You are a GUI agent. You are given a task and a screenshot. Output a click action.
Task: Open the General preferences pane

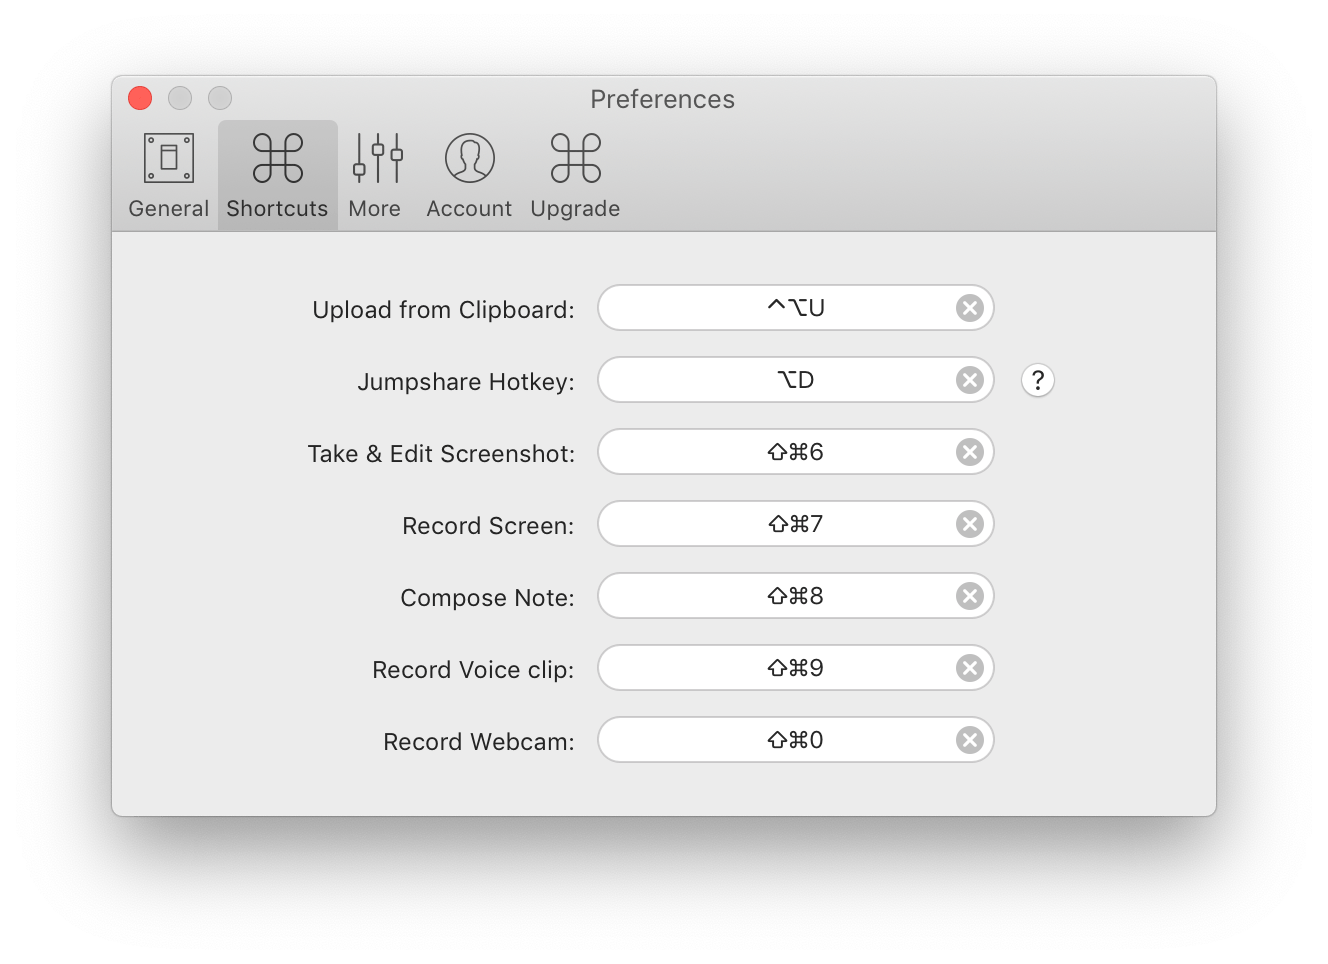[168, 175]
